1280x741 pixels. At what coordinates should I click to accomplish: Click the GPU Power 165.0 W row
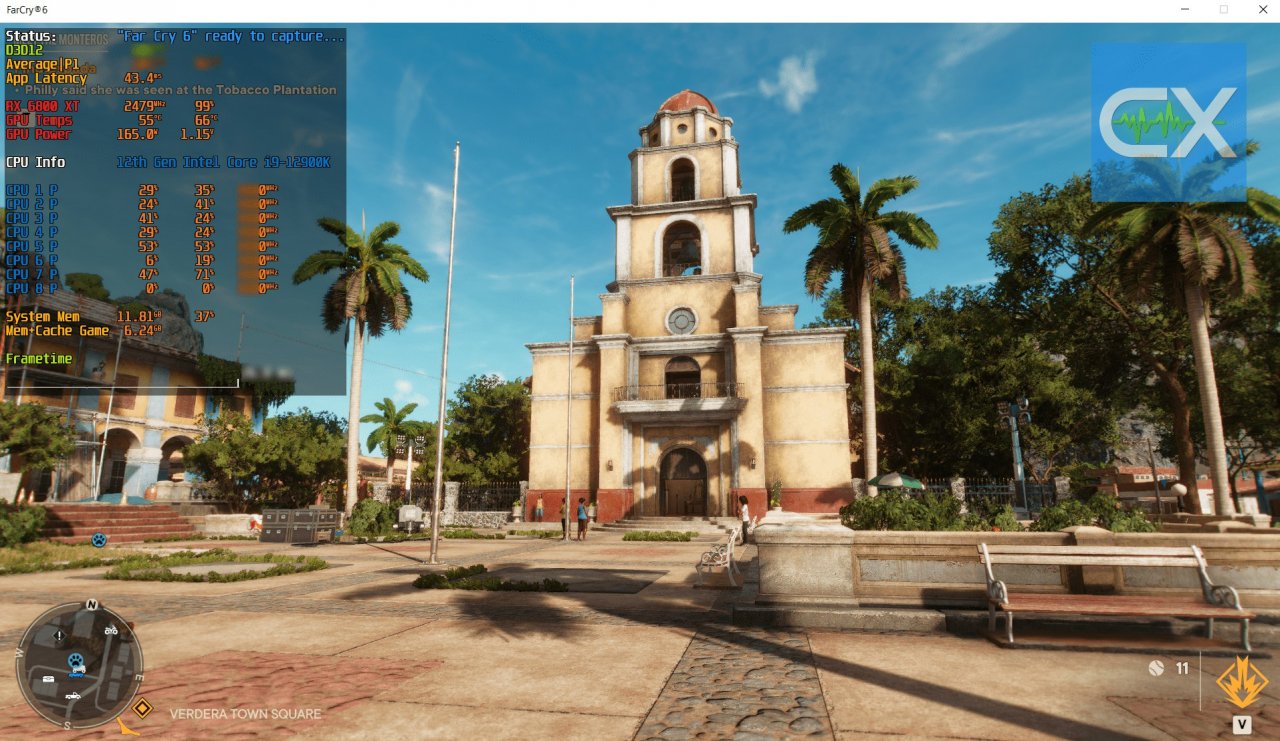click(x=110, y=134)
